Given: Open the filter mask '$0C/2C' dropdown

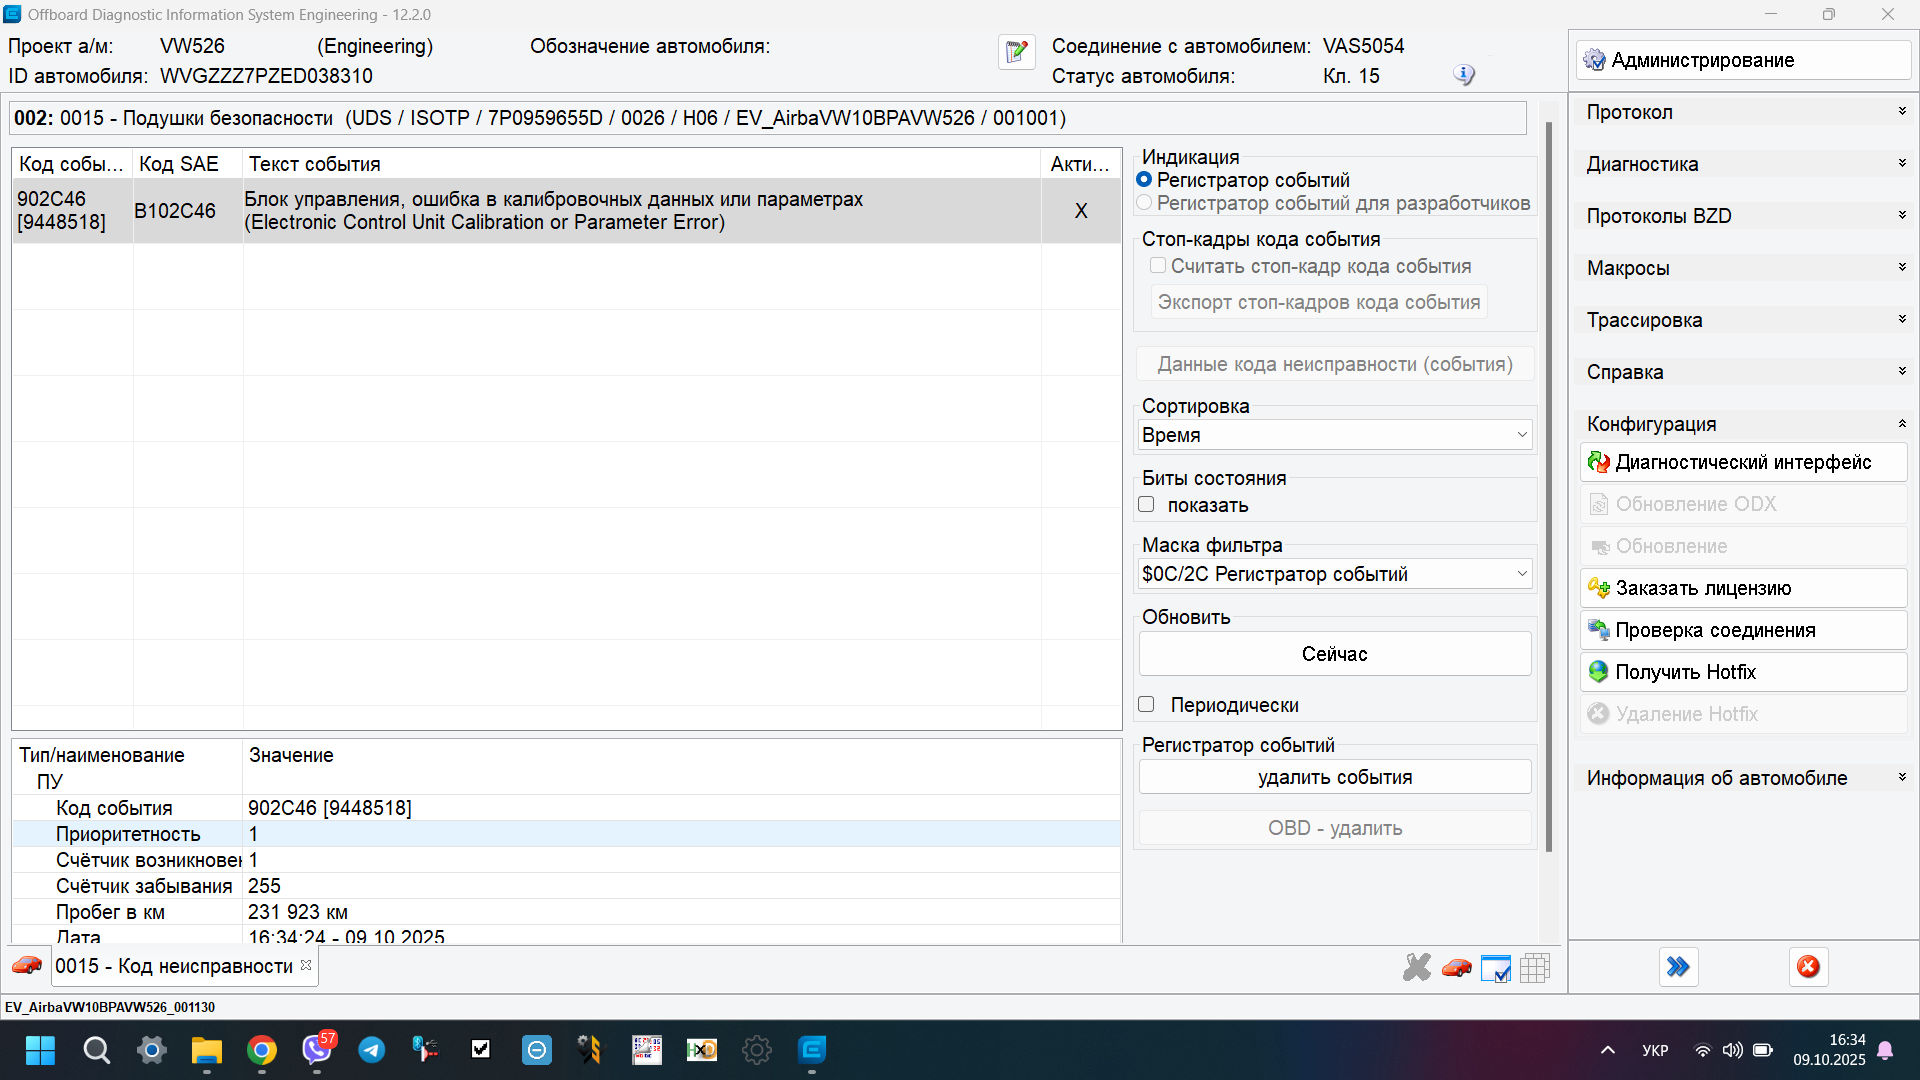Looking at the screenshot, I should pyautogui.click(x=1335, y=574).
